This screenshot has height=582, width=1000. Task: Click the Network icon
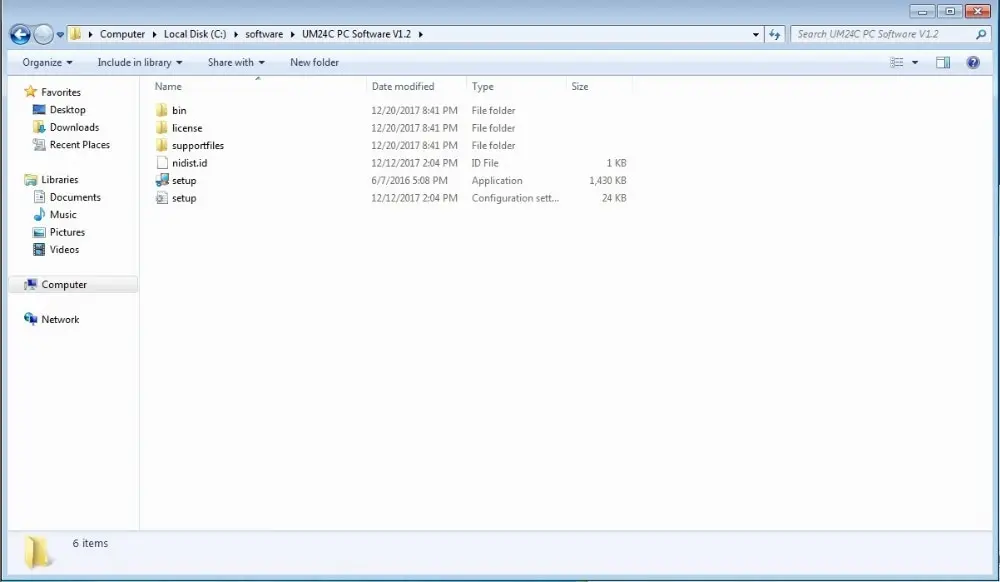pyautogui.click(x=30, y=319)
